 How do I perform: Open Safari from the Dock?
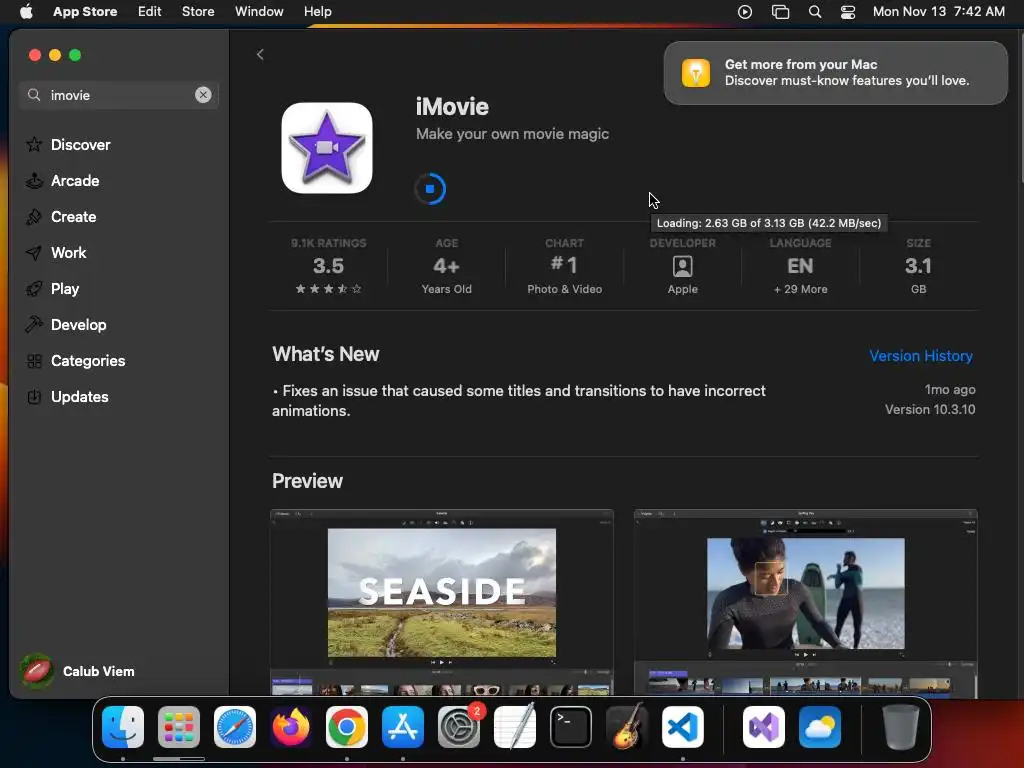tap(235, 727)
